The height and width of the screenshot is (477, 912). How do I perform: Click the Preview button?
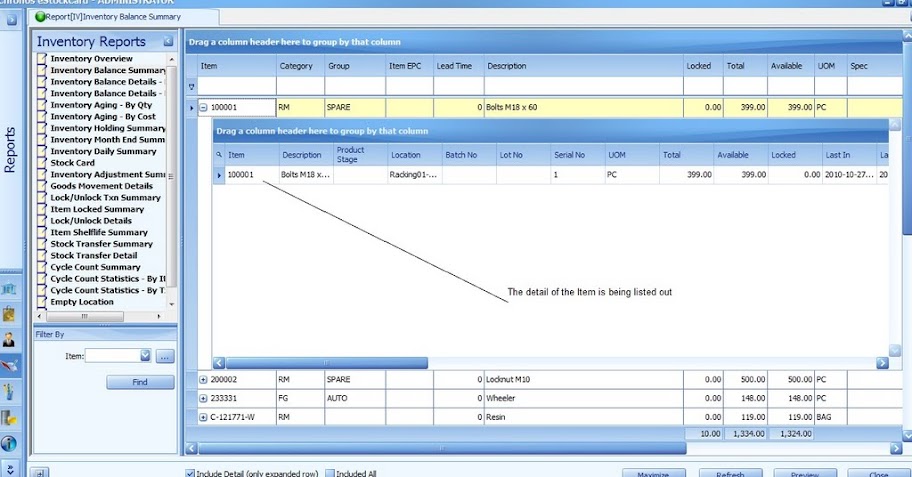[805, 473]
